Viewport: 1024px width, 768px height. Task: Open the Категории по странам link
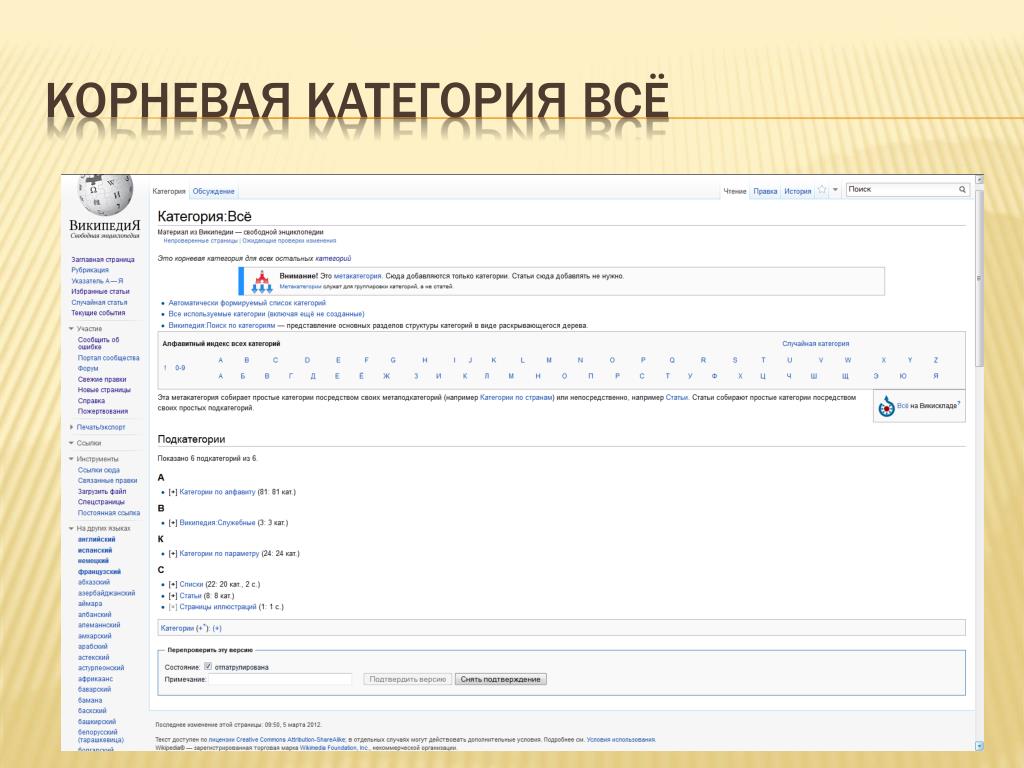(517, 398)
